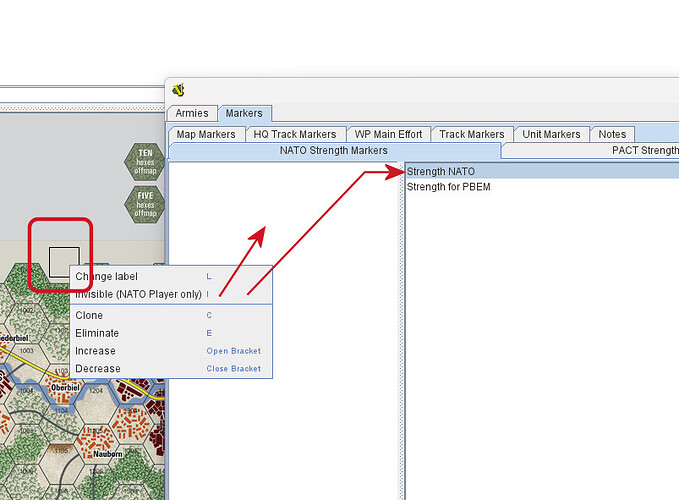Select the FIVE hexes offmap marker
This screenshot has width=679, height=500.
[145, 203]
